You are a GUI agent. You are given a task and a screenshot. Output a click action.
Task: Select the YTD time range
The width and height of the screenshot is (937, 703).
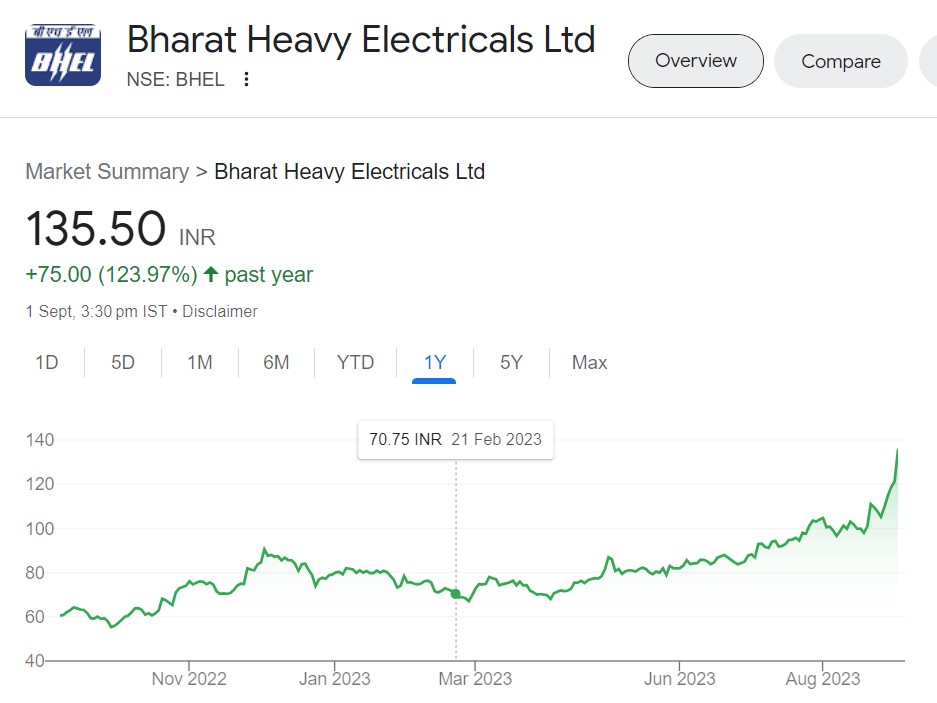coord(355,363)
